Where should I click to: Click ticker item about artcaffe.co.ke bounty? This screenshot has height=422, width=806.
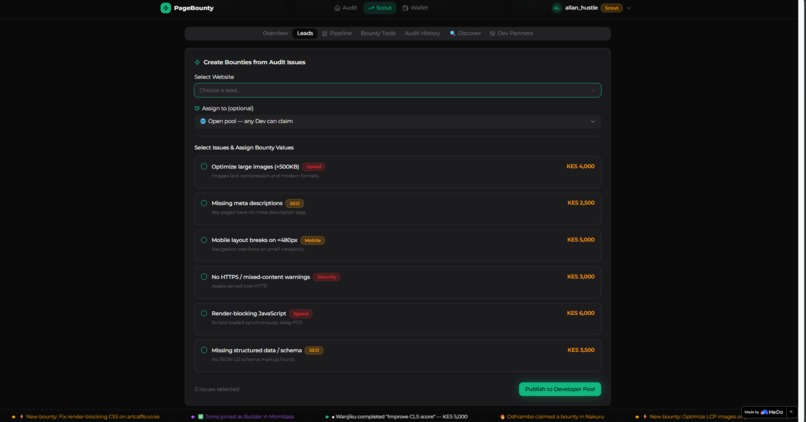(x=86, y=417)
